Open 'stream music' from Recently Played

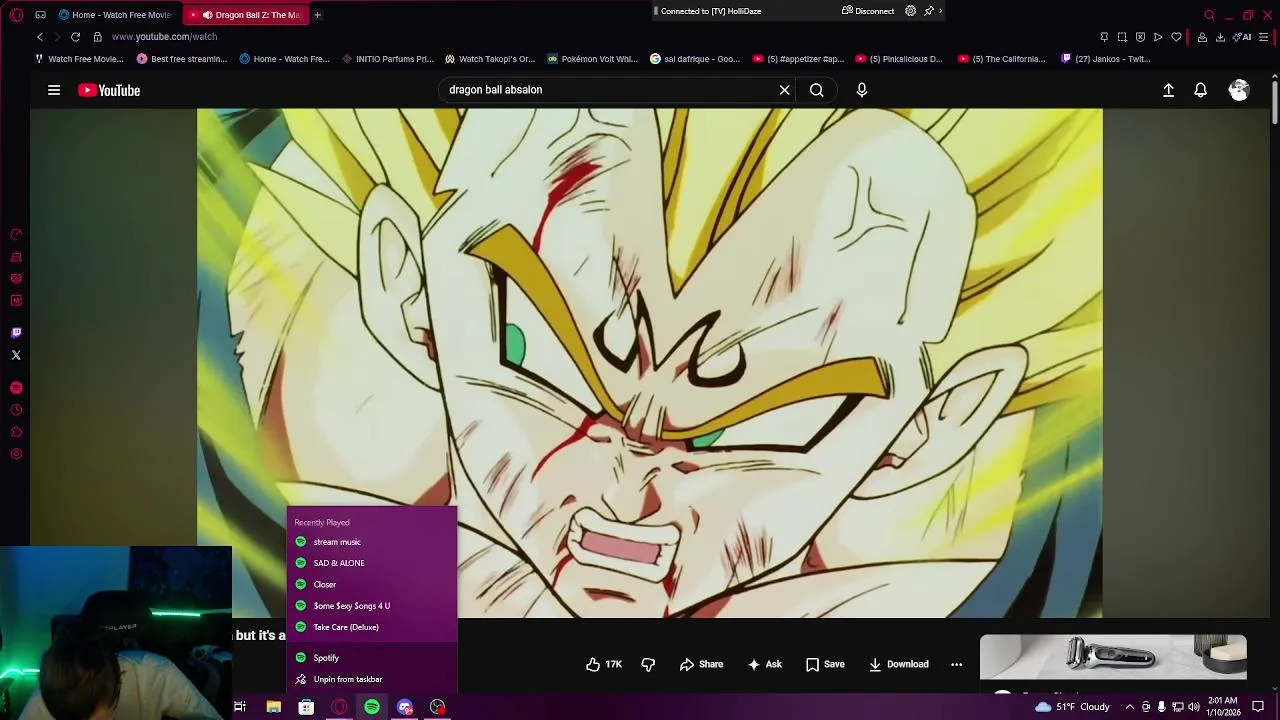click(x=372, y=542)
